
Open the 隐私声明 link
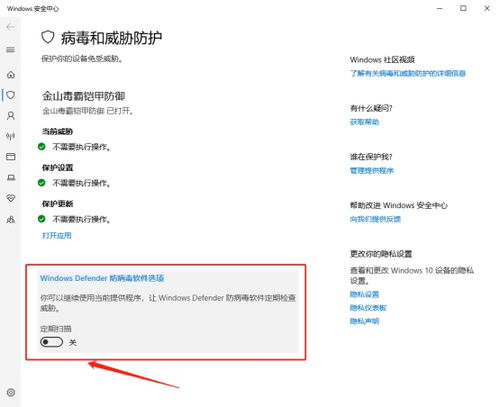tap(364, 321)
